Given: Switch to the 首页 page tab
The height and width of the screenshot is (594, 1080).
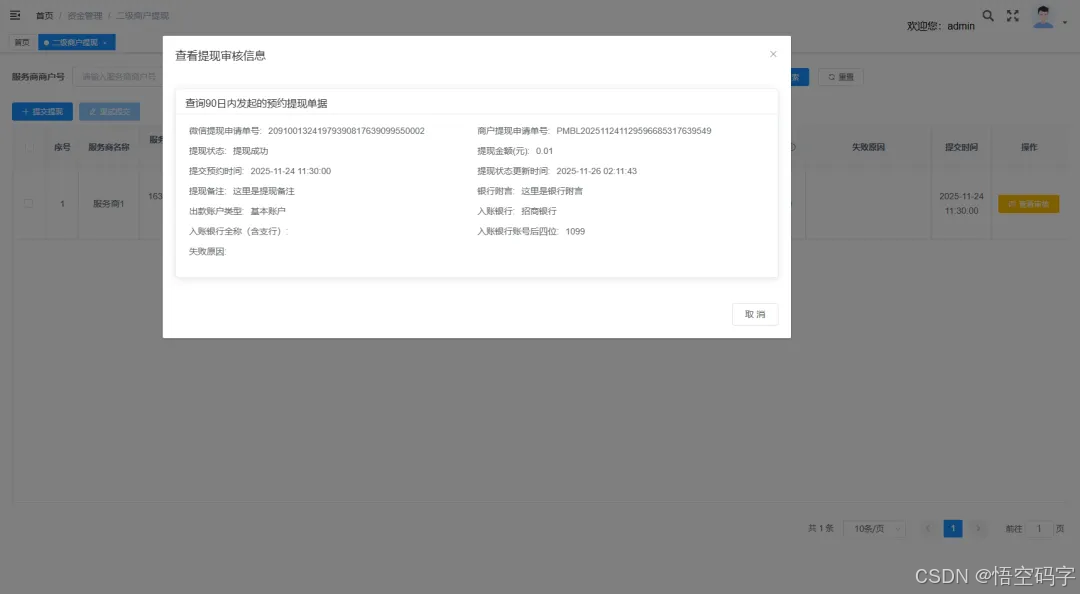Looking at the screenshot, I should click(x=22, y=43).
